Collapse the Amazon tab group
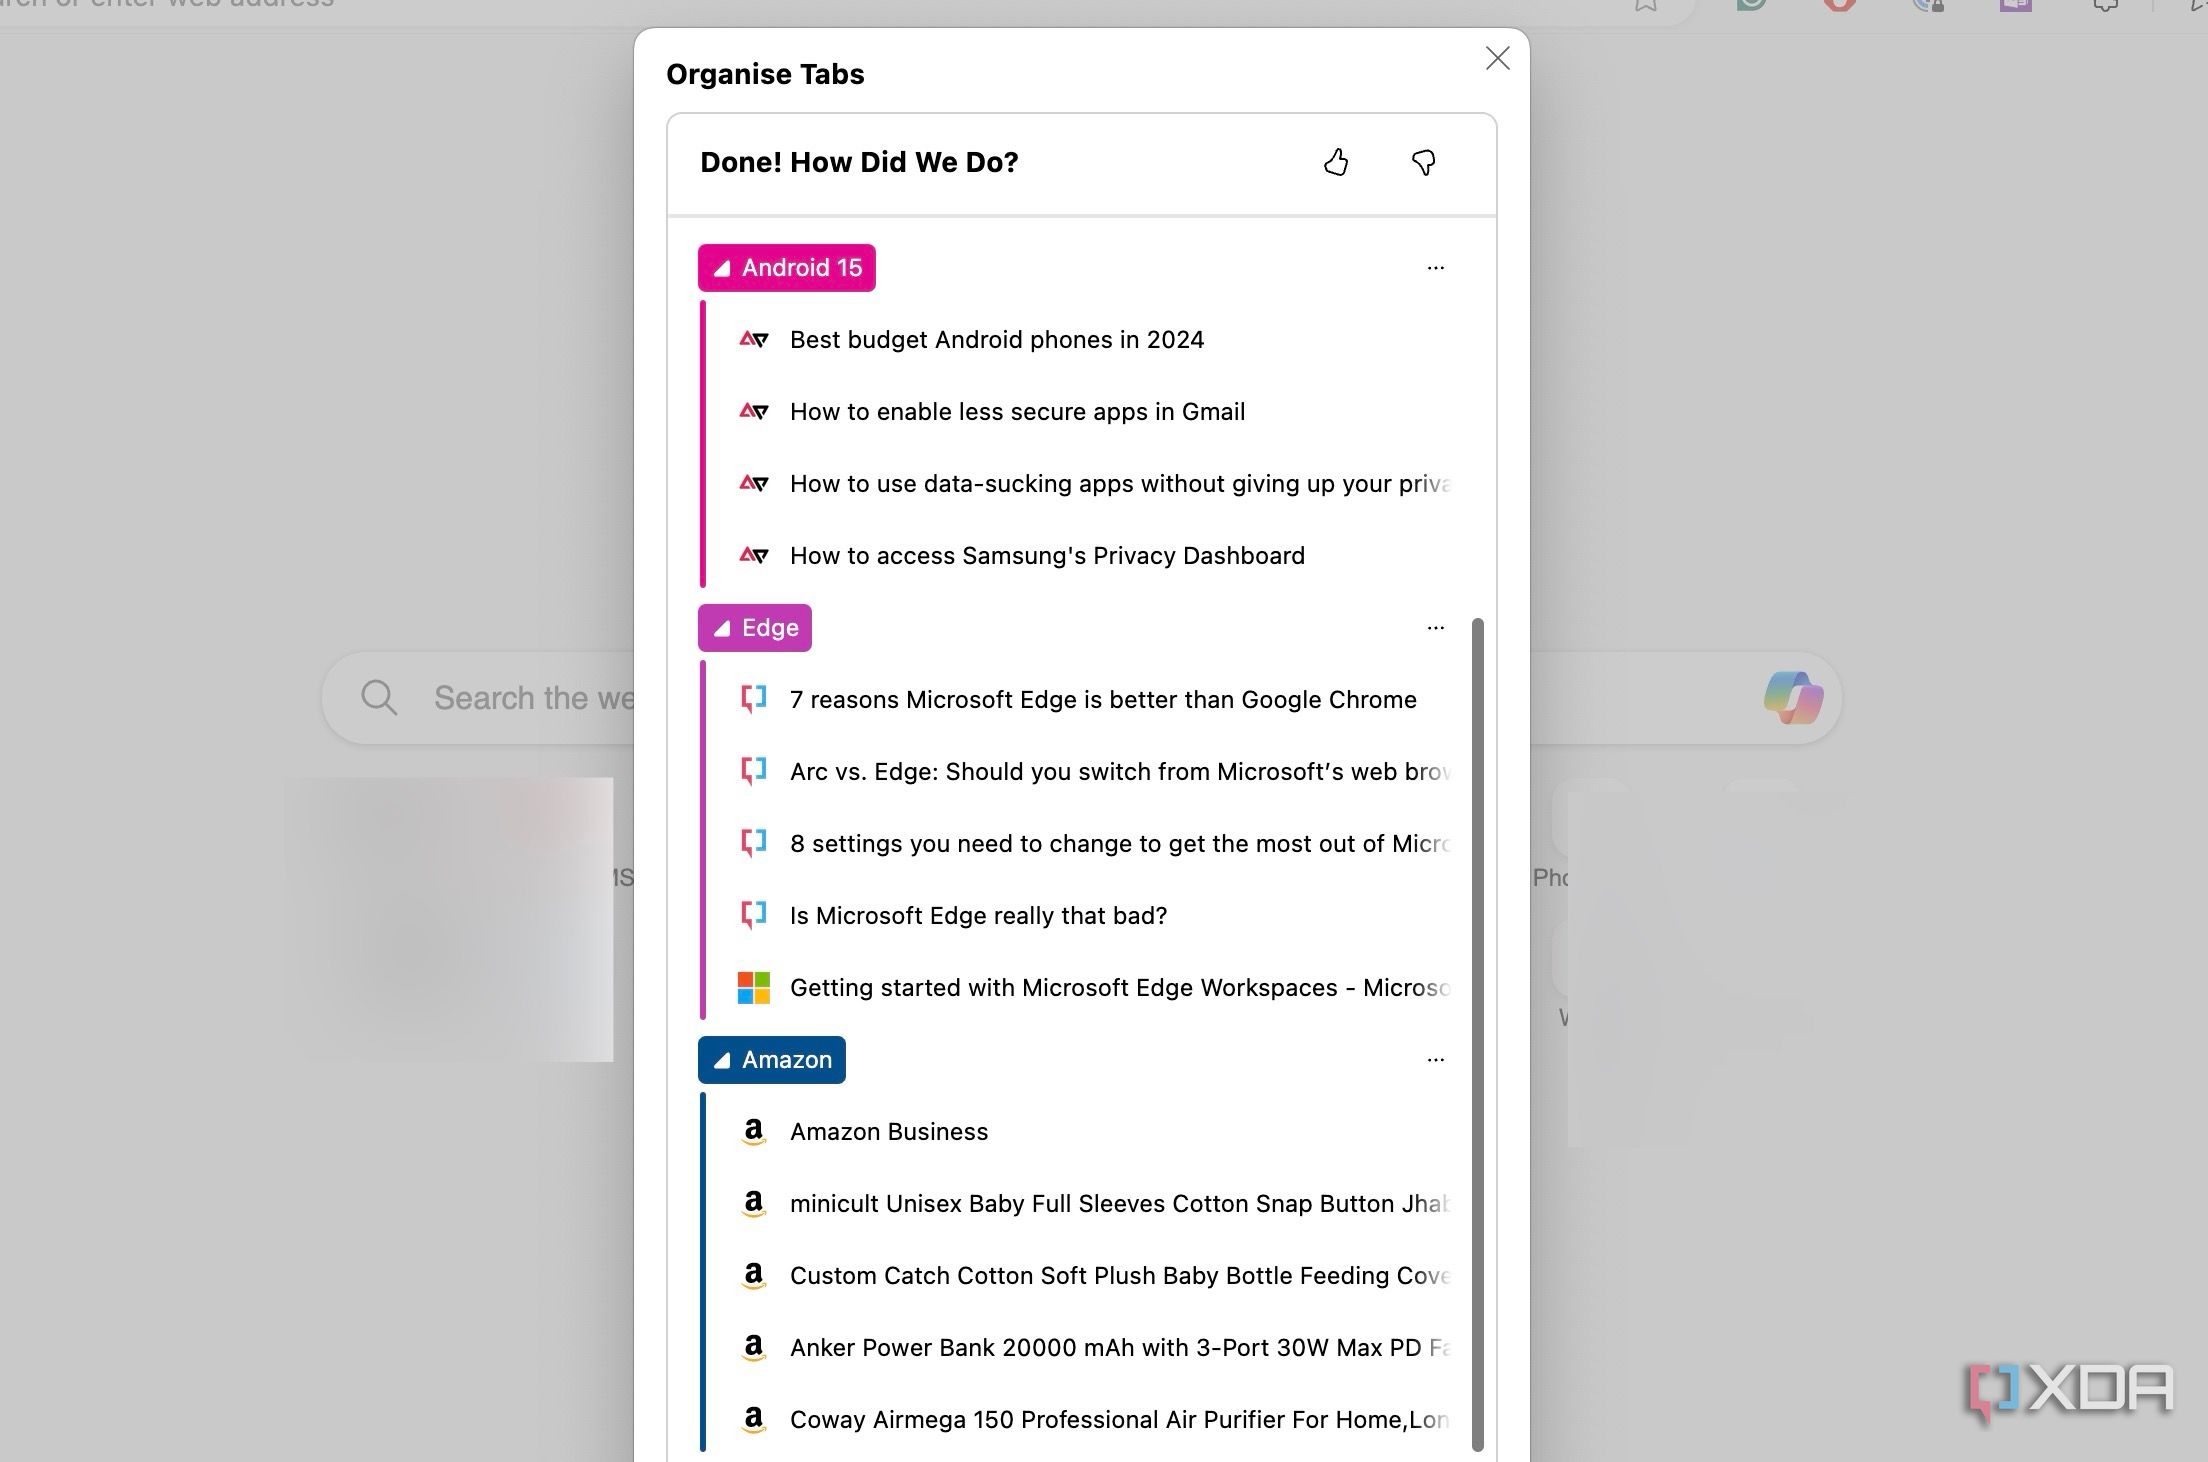Viewport: 2208px width, 1462px height. coord(722,1060)
